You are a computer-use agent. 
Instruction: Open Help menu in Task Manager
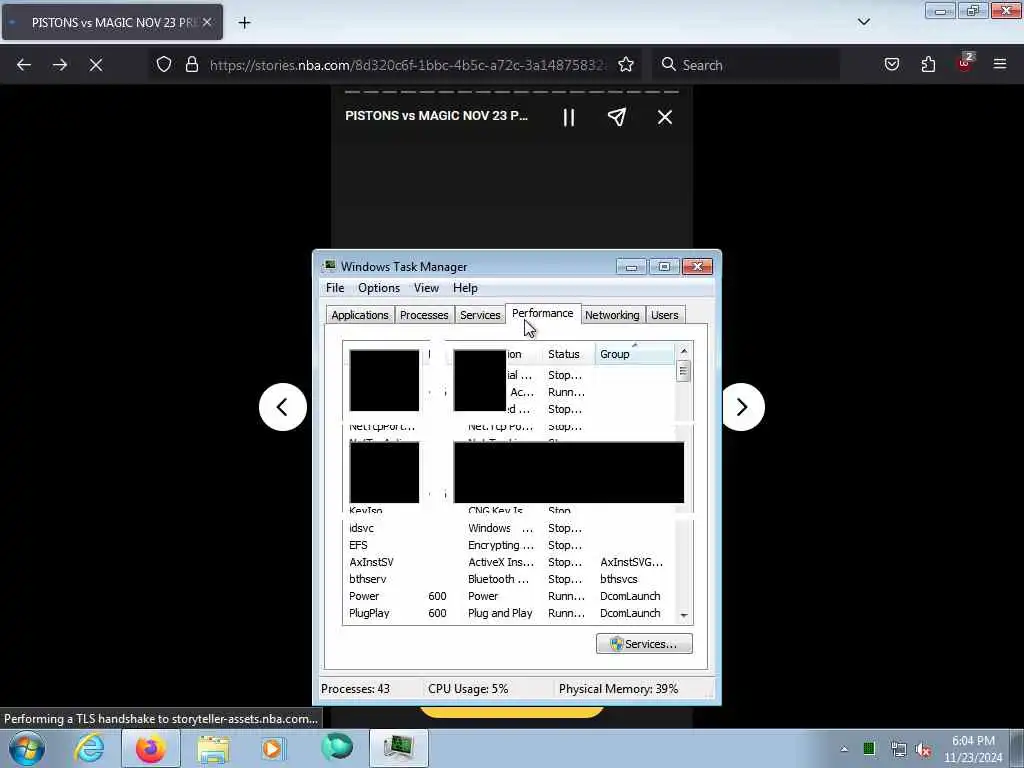click(465, 288)
